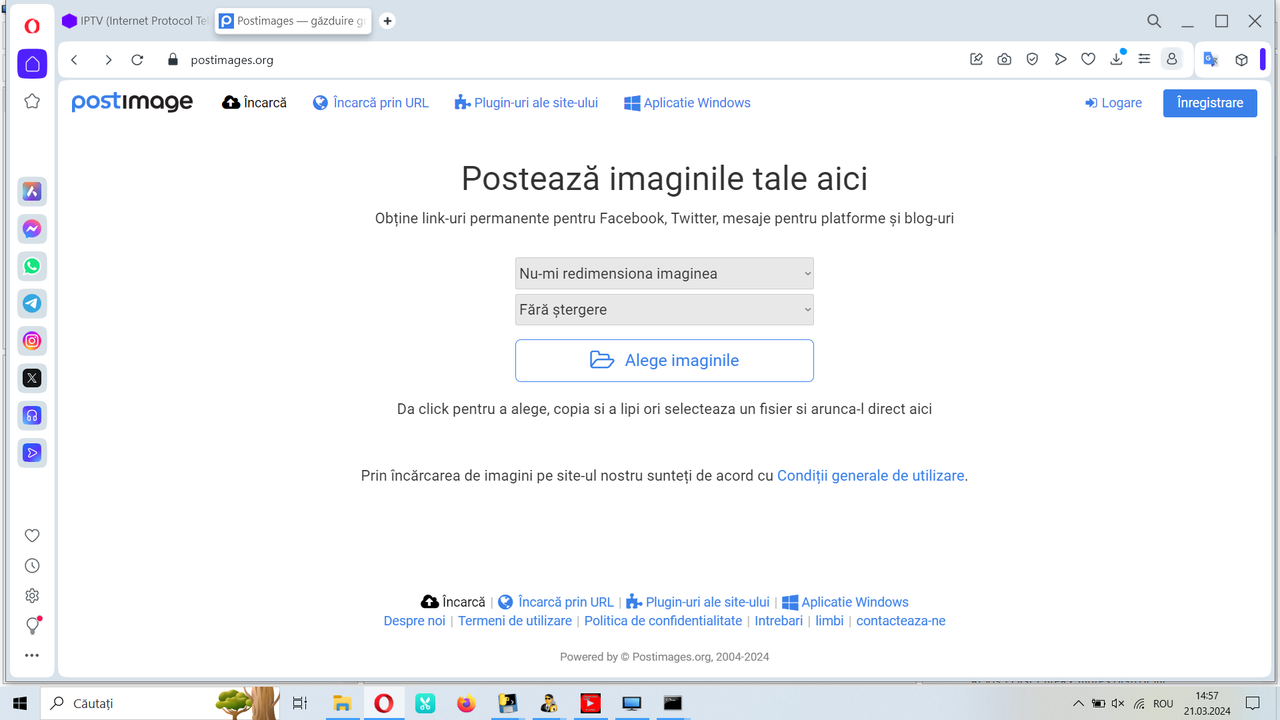This screenshot has height=720, width=1280.
Task: Open limbi language footer link
Action: tap(830, 621)
